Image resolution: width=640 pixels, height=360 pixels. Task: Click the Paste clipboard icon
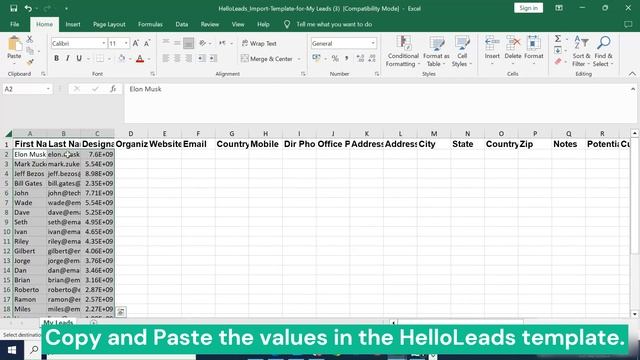click(14, 44)
